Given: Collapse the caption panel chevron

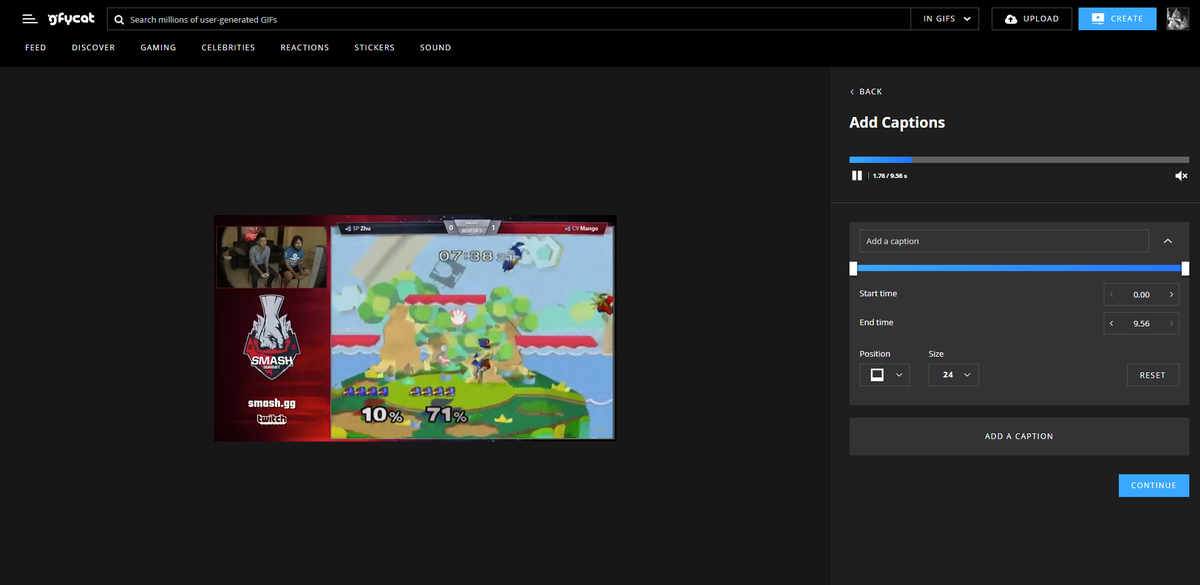Looking at the screenshot, I should pyautogui.click(x=1168, y=241).
